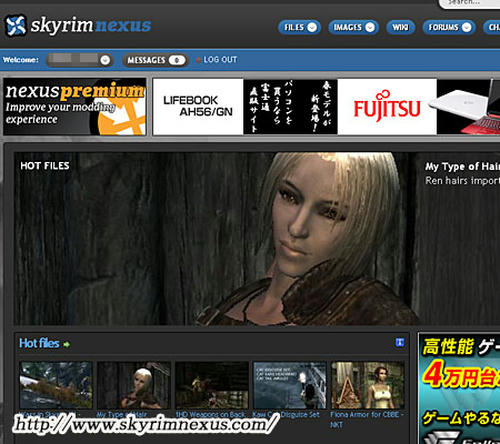Click the skyrim nexus site title text

91,25
